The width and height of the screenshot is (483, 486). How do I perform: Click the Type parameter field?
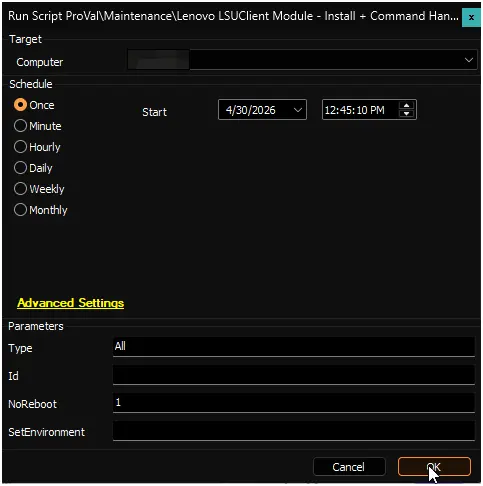click(294, 347)
